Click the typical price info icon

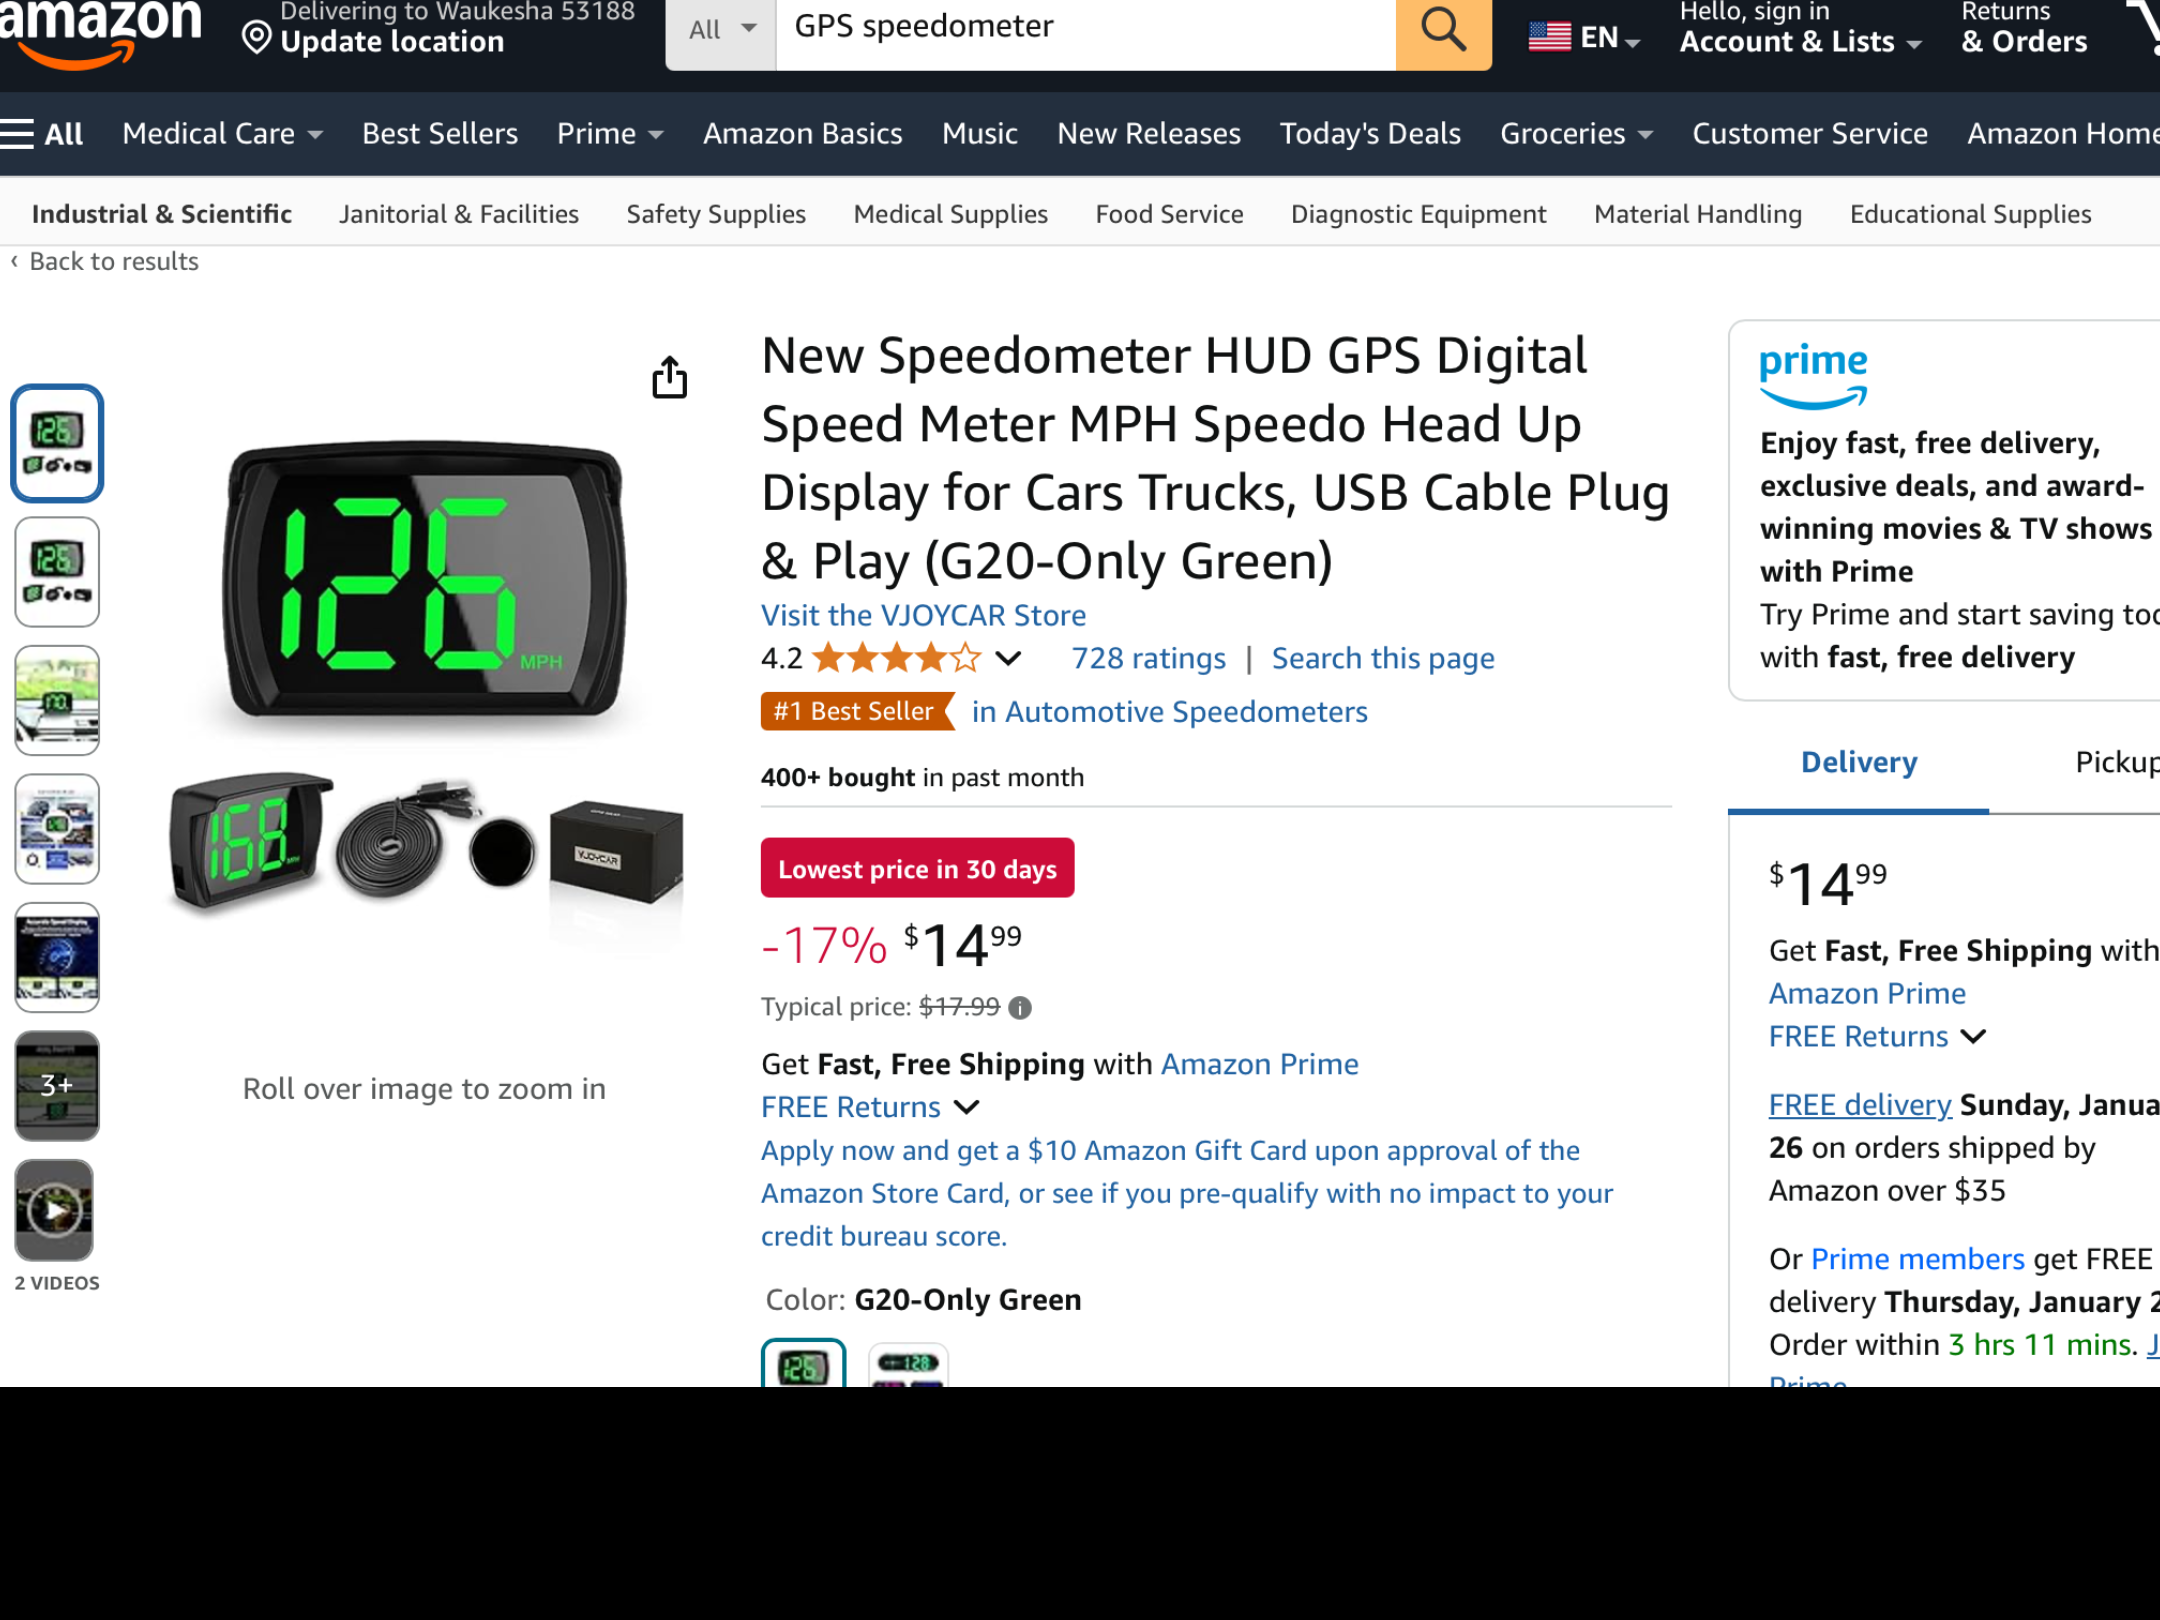pos(1020,1007)
